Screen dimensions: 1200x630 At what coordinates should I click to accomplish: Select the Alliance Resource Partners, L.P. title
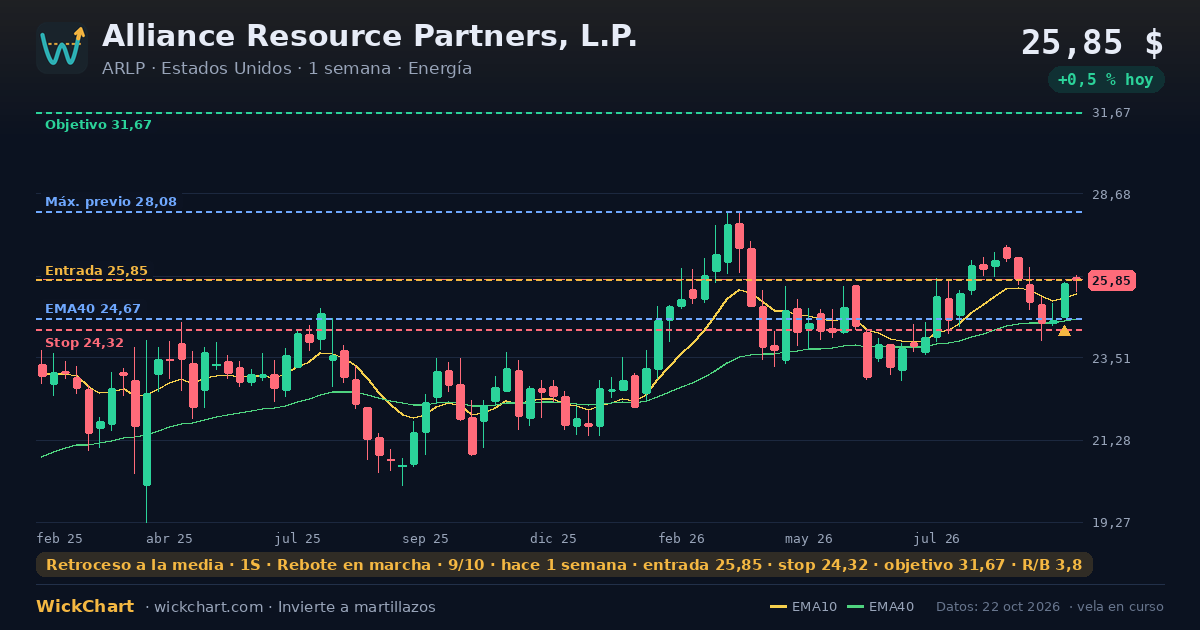(369, 36)
